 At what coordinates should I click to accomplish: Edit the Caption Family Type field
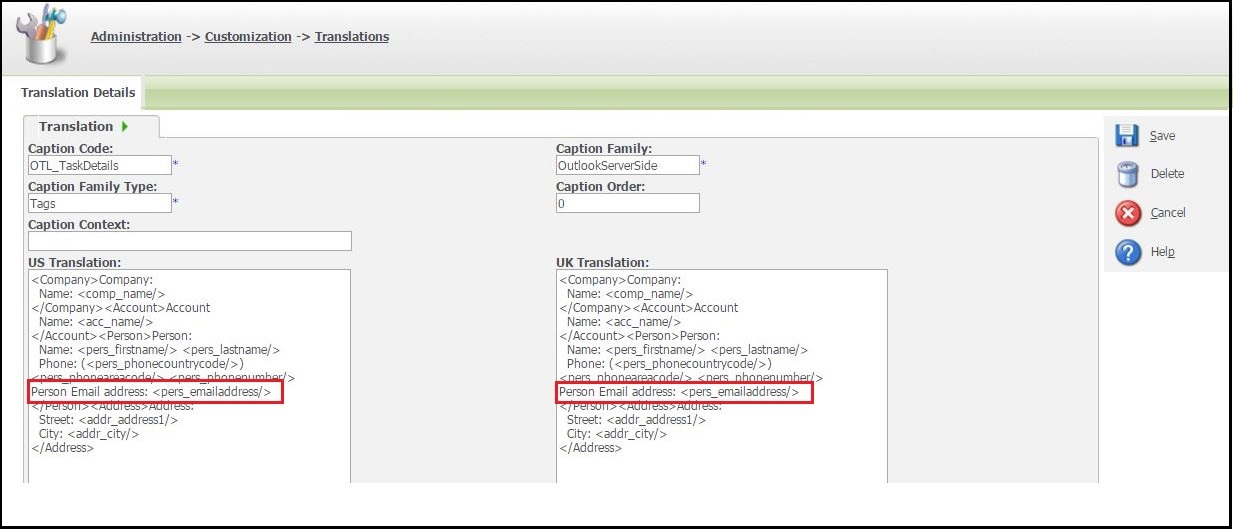pyautogui.click(x=100, y=203)
